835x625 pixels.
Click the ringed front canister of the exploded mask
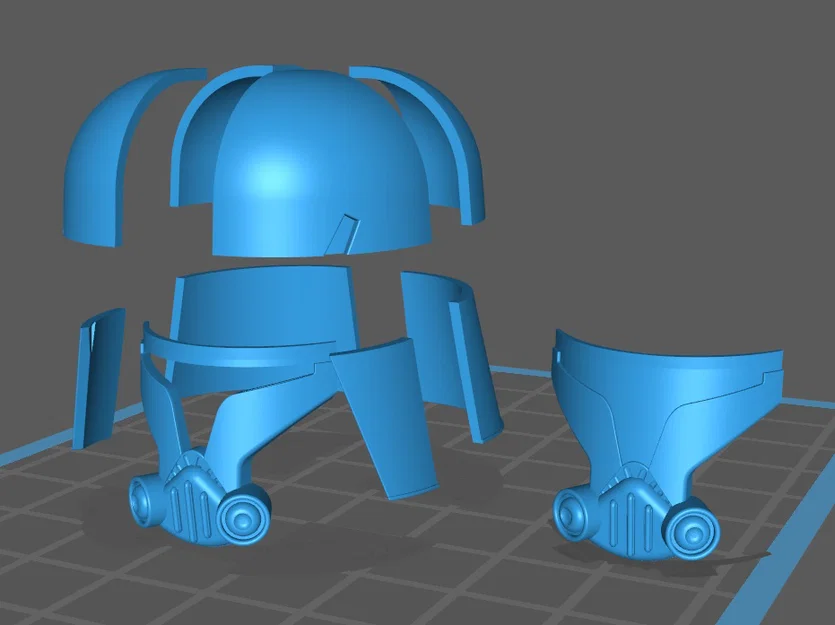pos(242,517)
